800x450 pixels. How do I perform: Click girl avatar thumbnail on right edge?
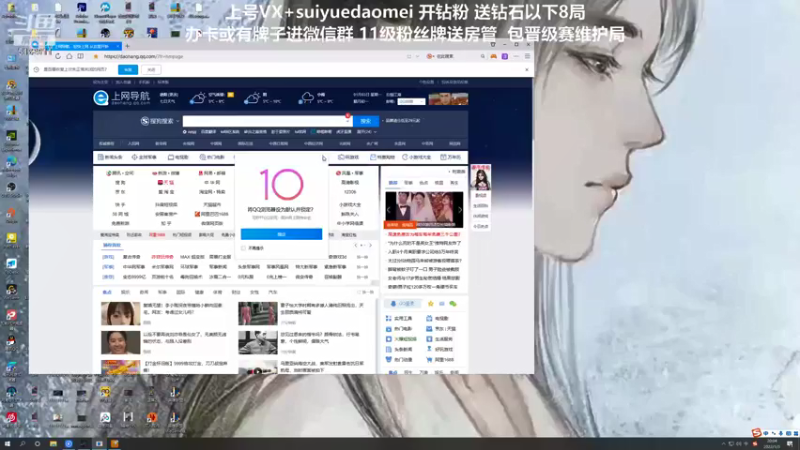pyautogui.click(x=481, y=178)
